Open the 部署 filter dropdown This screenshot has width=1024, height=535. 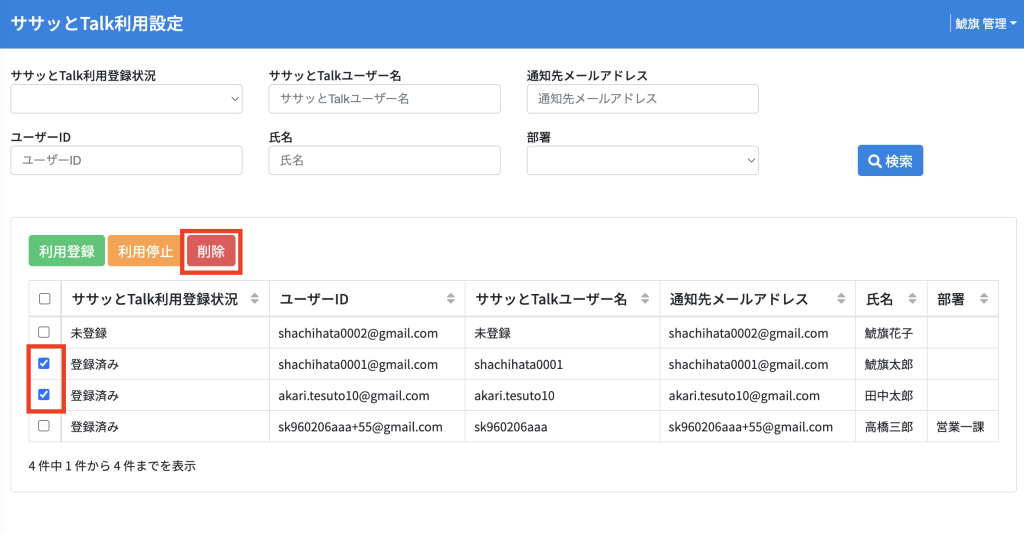pos(643,160)
